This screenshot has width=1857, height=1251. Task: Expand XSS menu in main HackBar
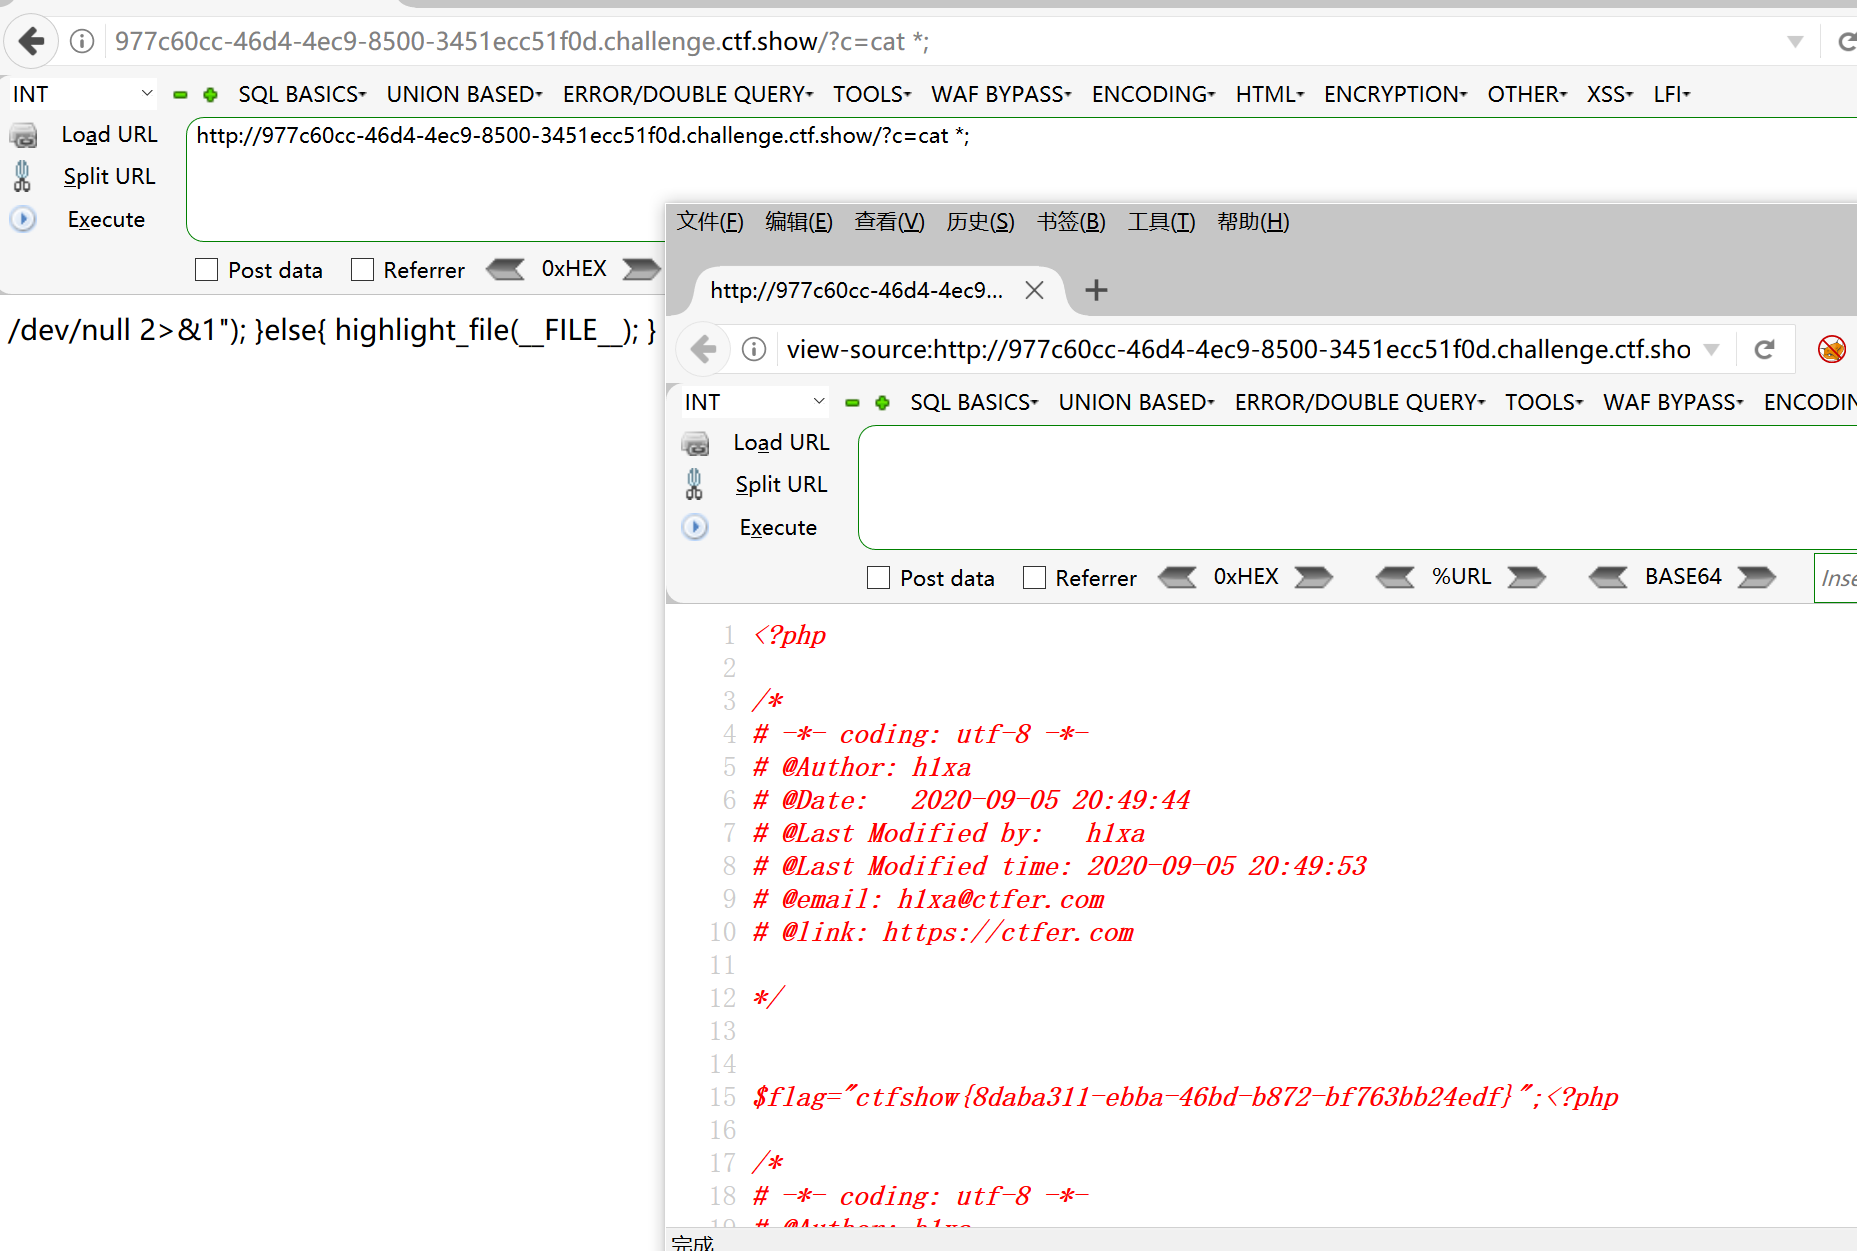click(x=1609, y=94)
